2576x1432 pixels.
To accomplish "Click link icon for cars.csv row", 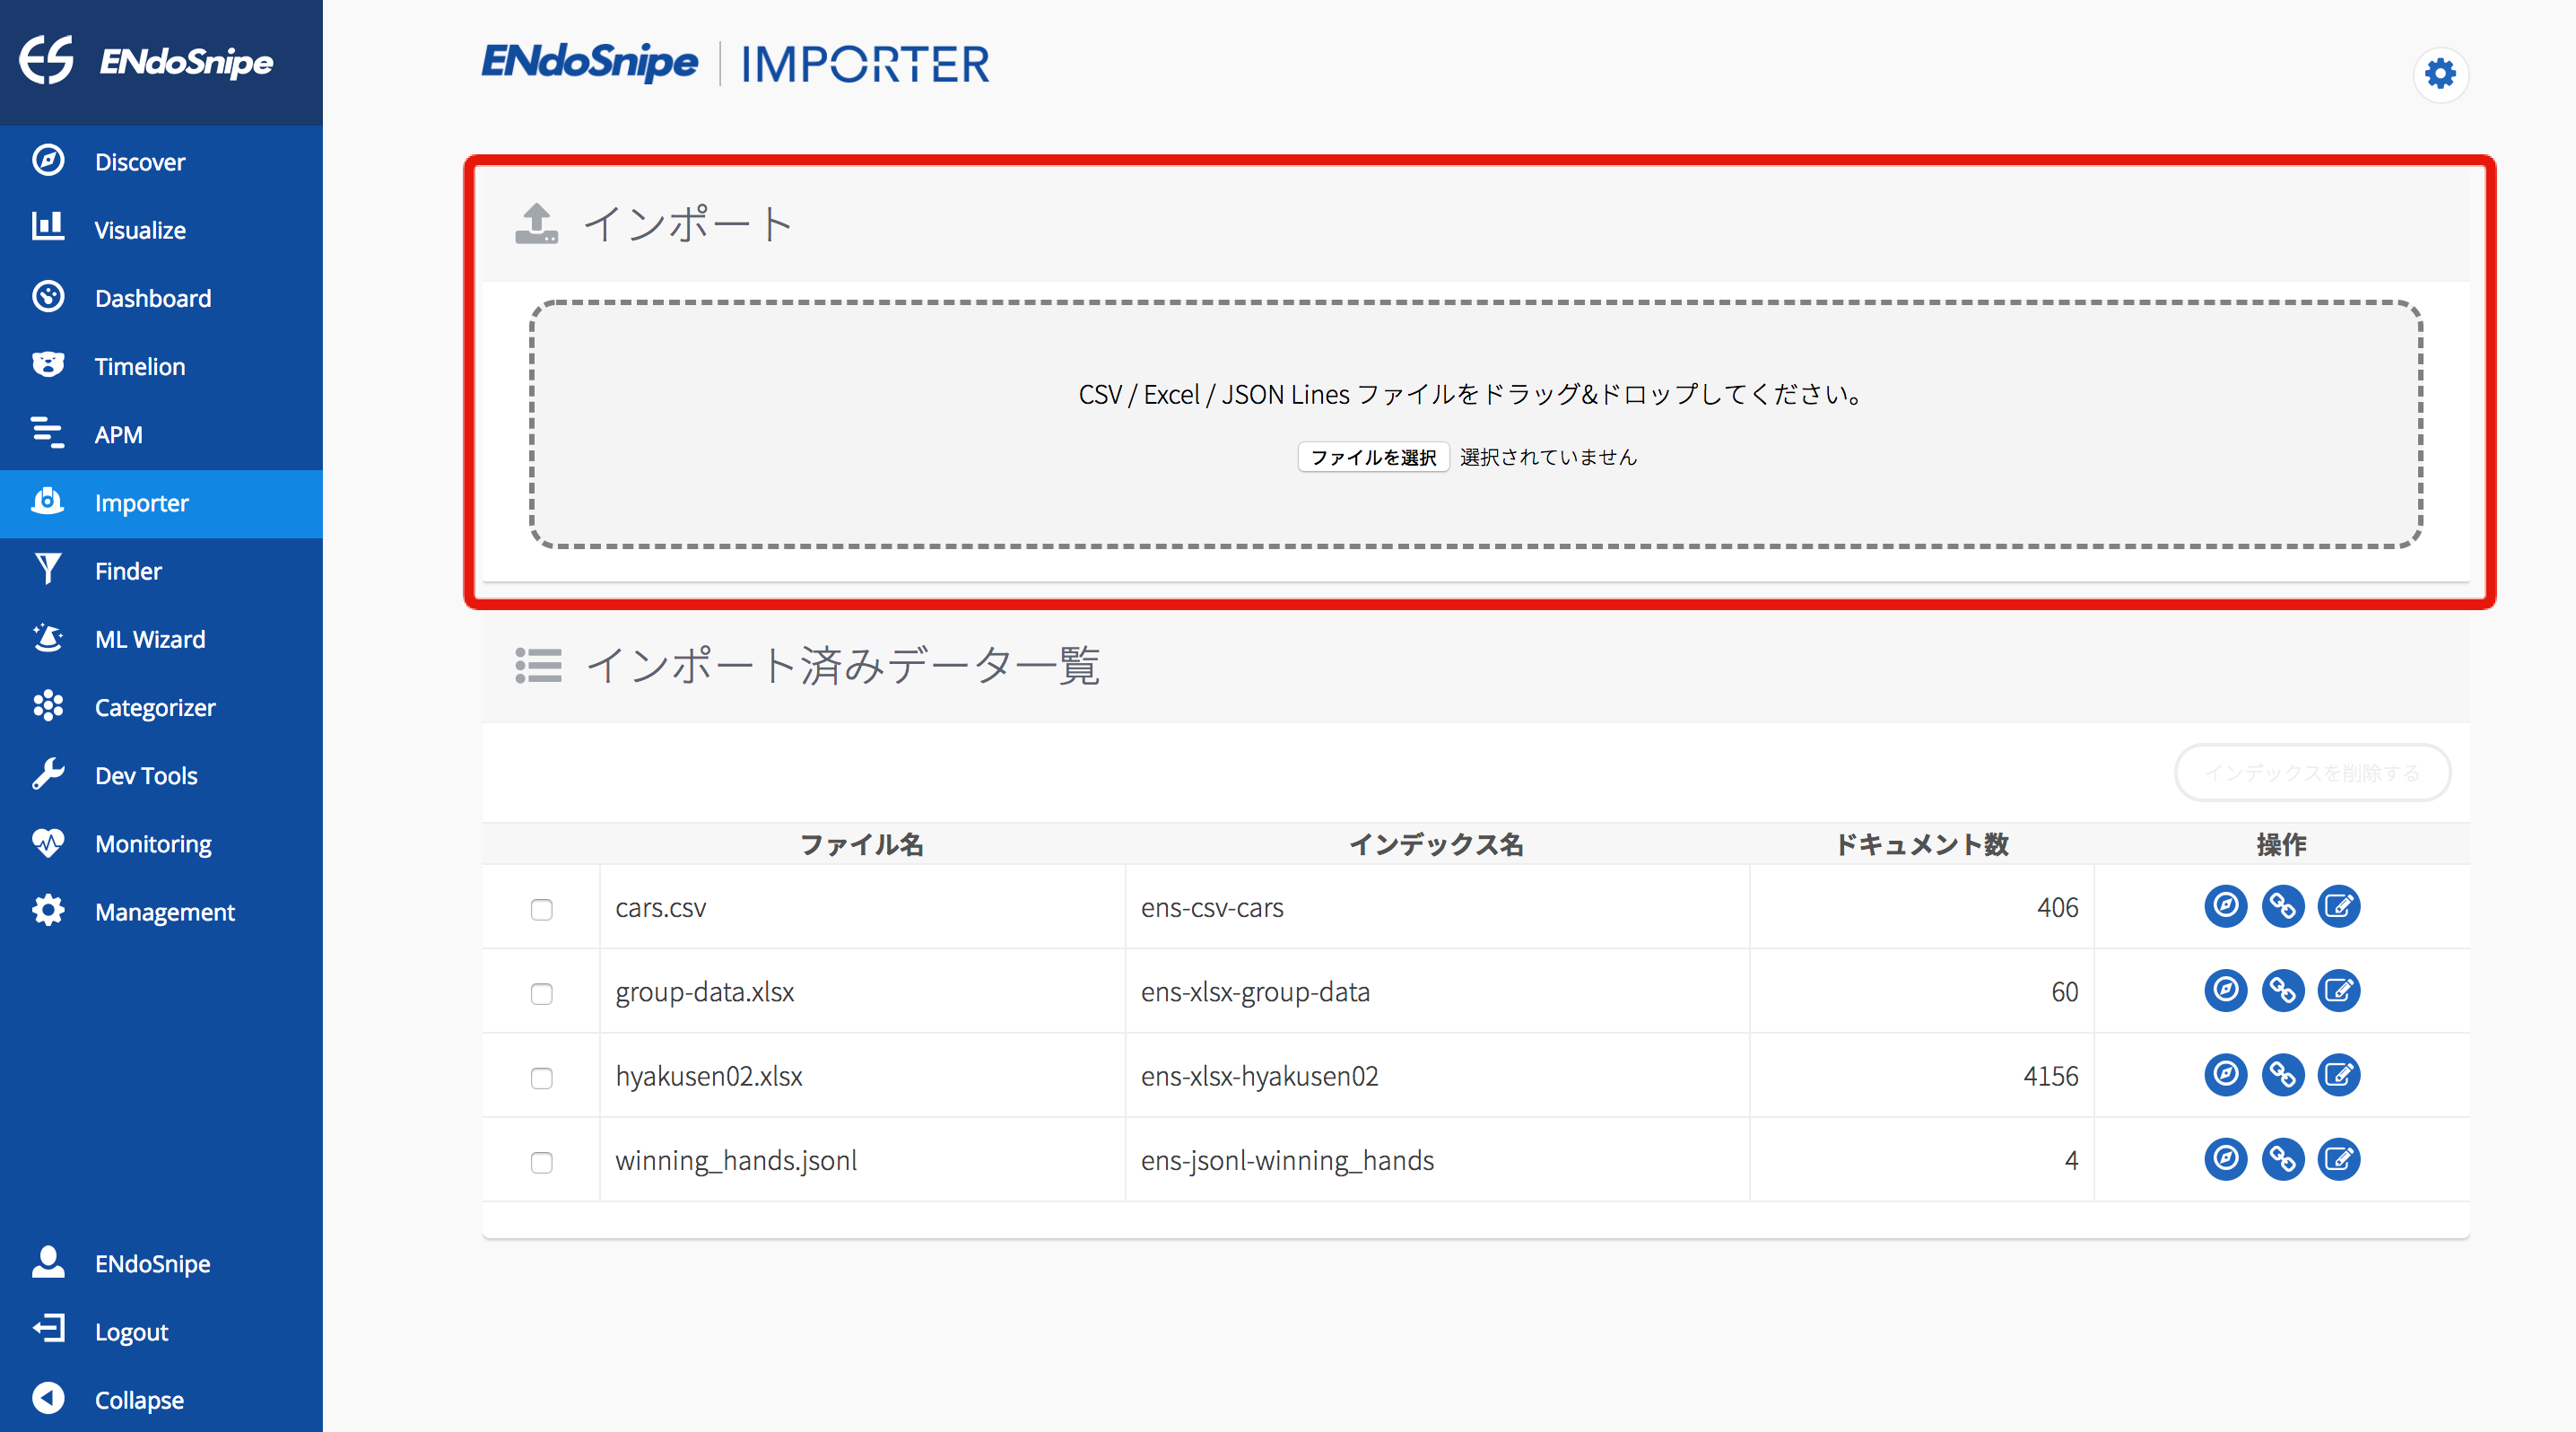I will click(2282, 906).
